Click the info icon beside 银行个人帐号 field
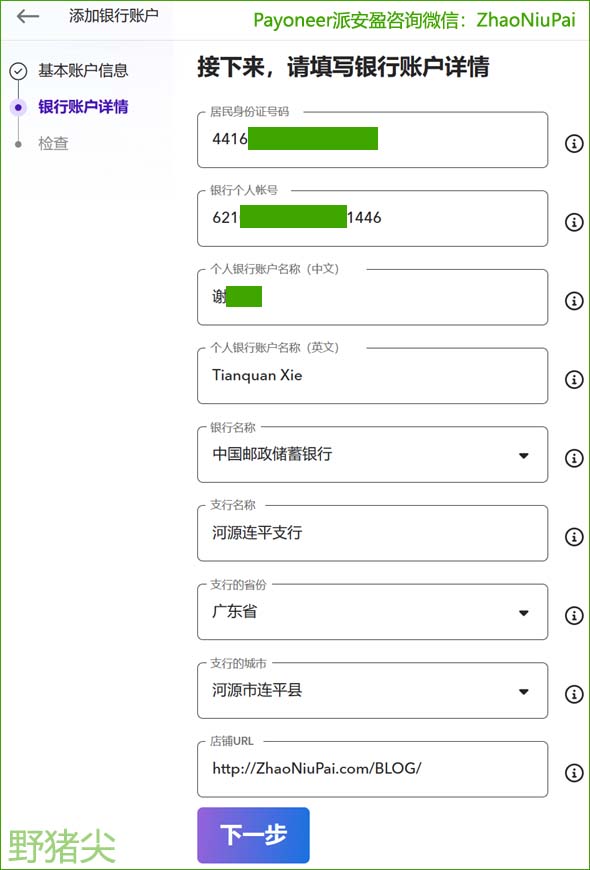The height and width of the screenshot is (870, 590). (x=574, y=222)
